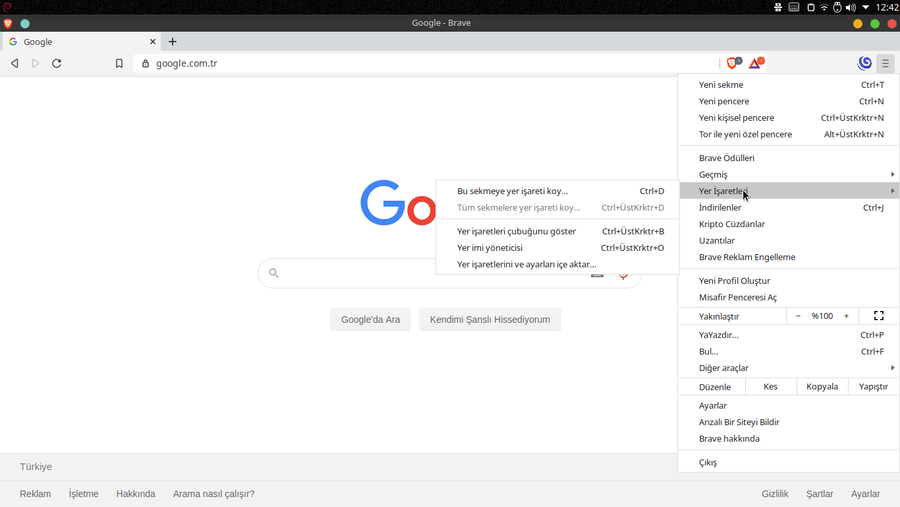Screen dimensions: 900x507
Task: Open İndirilenler menu item
Action: coord(789,207)
